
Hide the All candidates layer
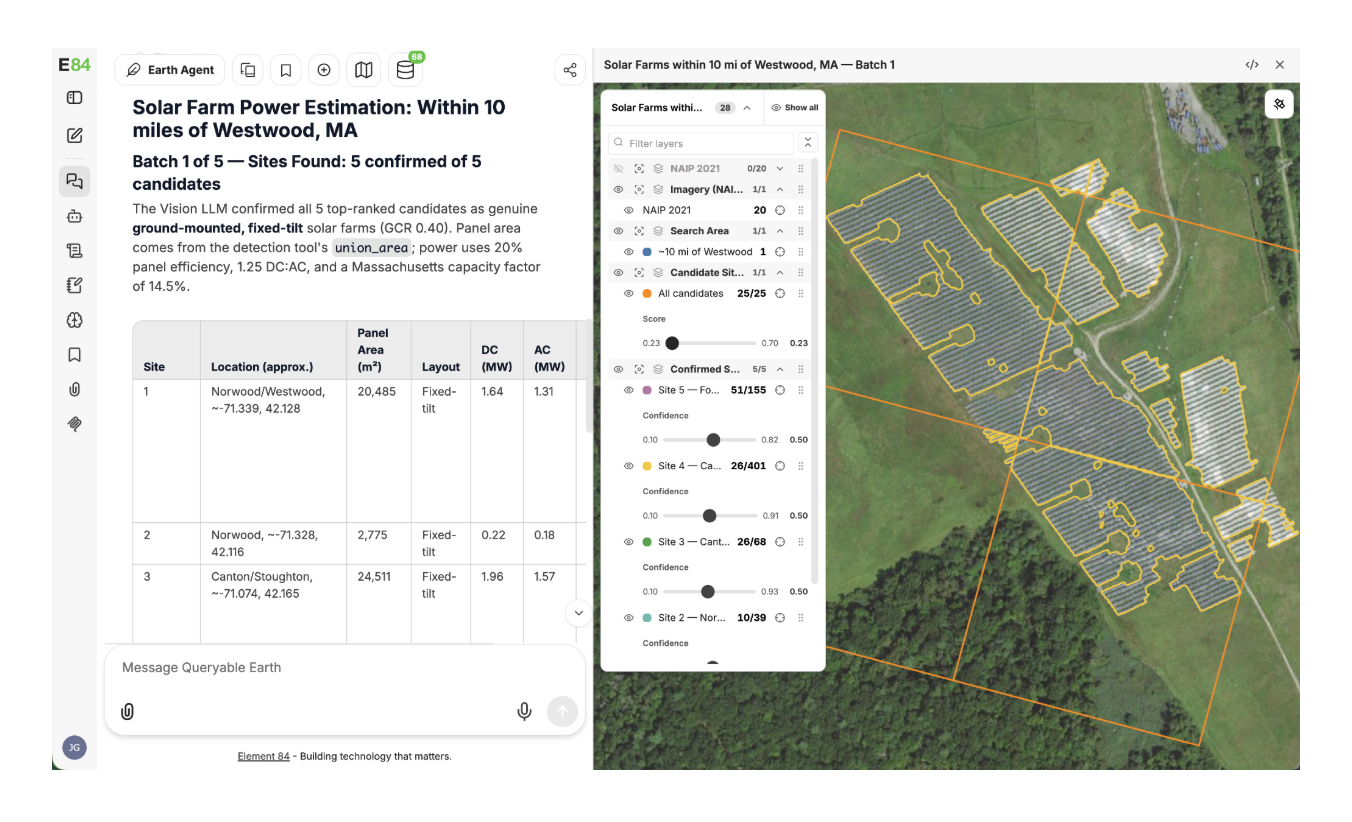(629, 294)
